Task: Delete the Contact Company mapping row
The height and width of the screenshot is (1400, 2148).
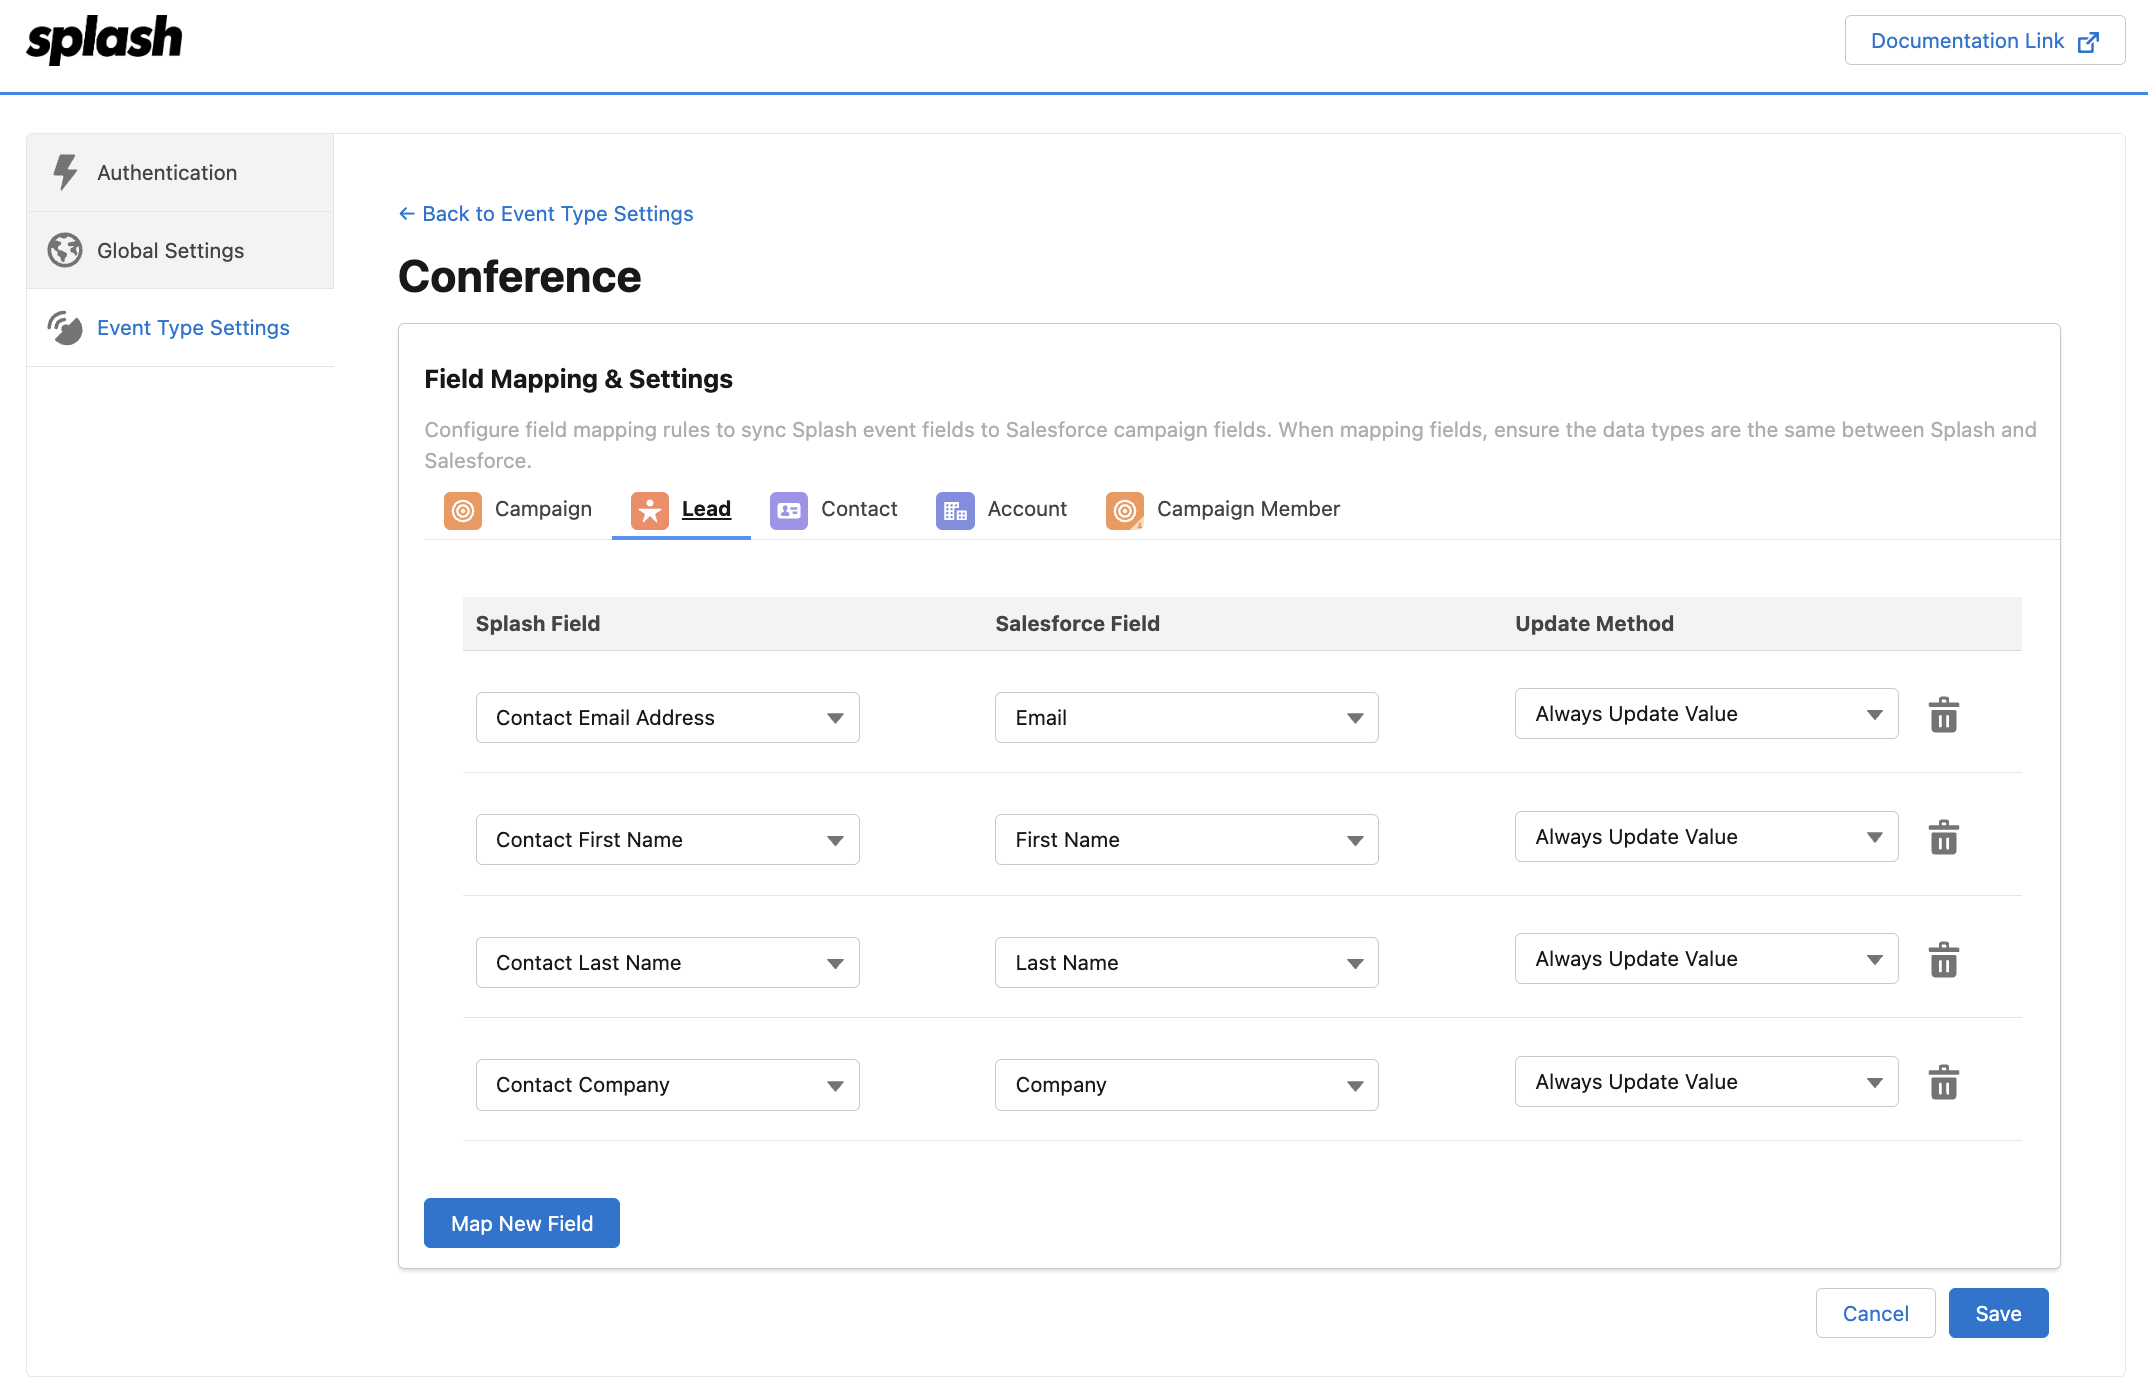Action: click(1943, 1082)
